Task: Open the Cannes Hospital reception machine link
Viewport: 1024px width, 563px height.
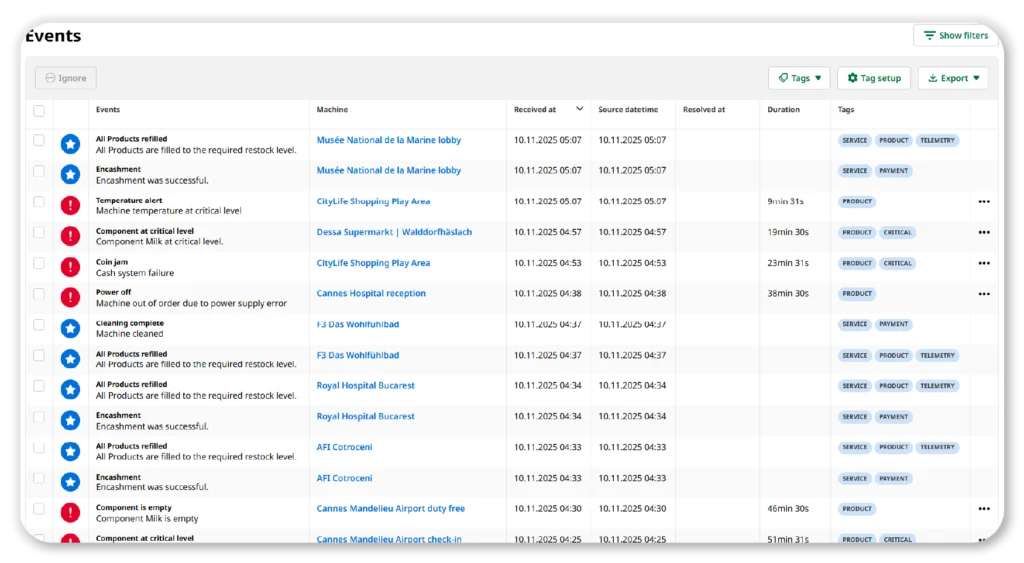Action: (x=371, y=294)
